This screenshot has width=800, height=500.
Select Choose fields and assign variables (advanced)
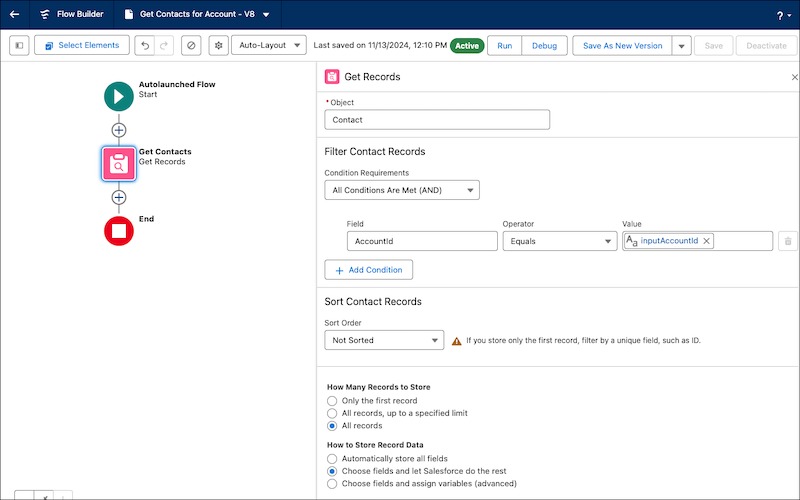[332, 484]
